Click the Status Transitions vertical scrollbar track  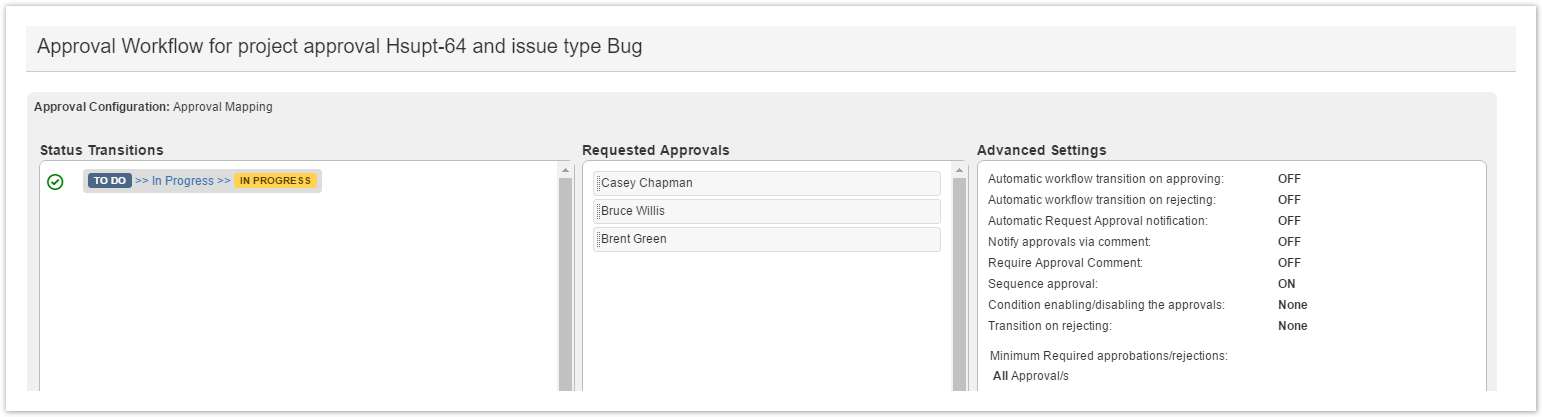pos(566,290)
